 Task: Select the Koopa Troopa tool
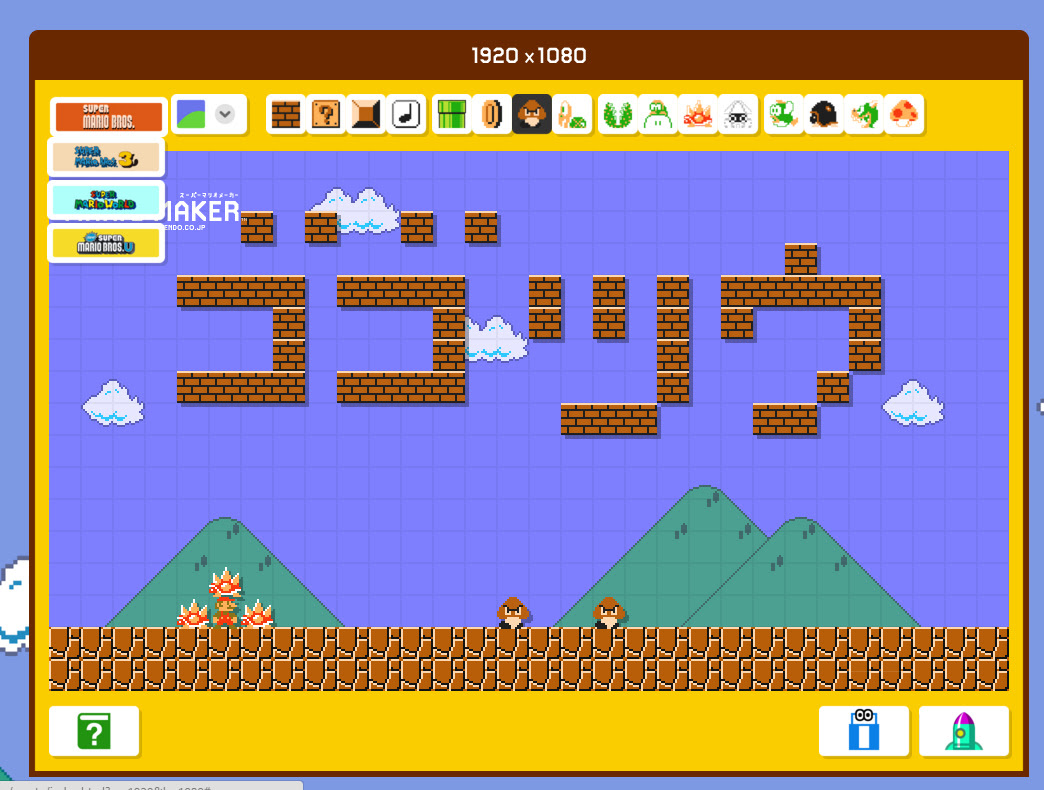coord(571,114)
